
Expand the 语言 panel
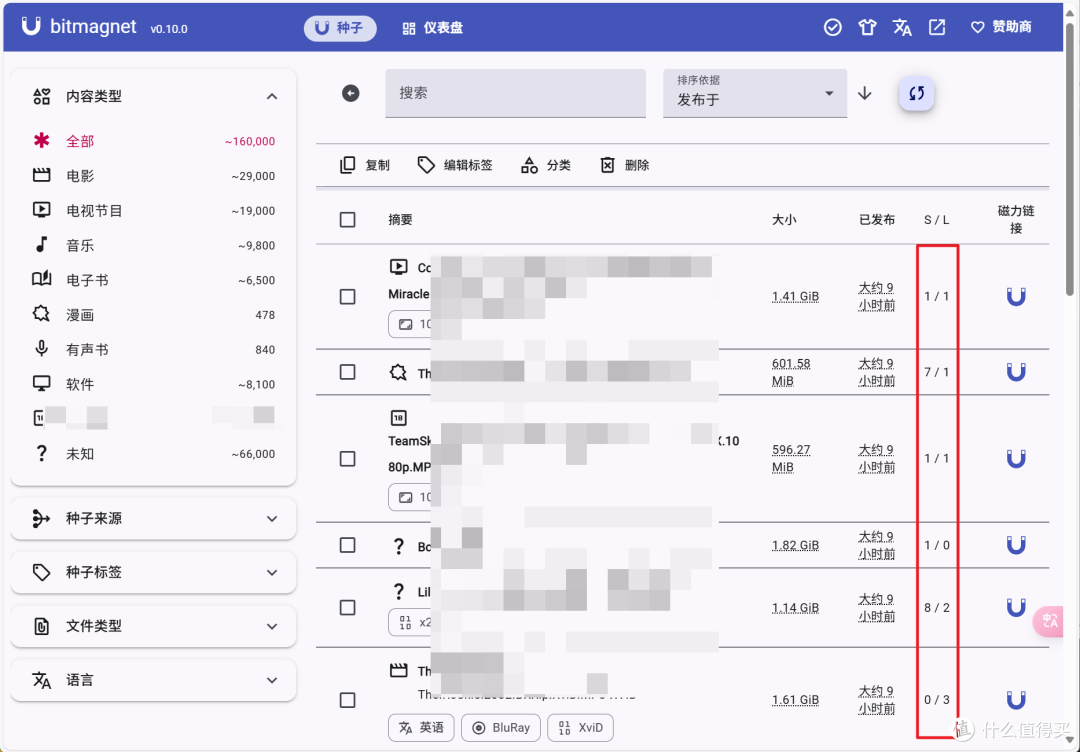tap(154, 680)
